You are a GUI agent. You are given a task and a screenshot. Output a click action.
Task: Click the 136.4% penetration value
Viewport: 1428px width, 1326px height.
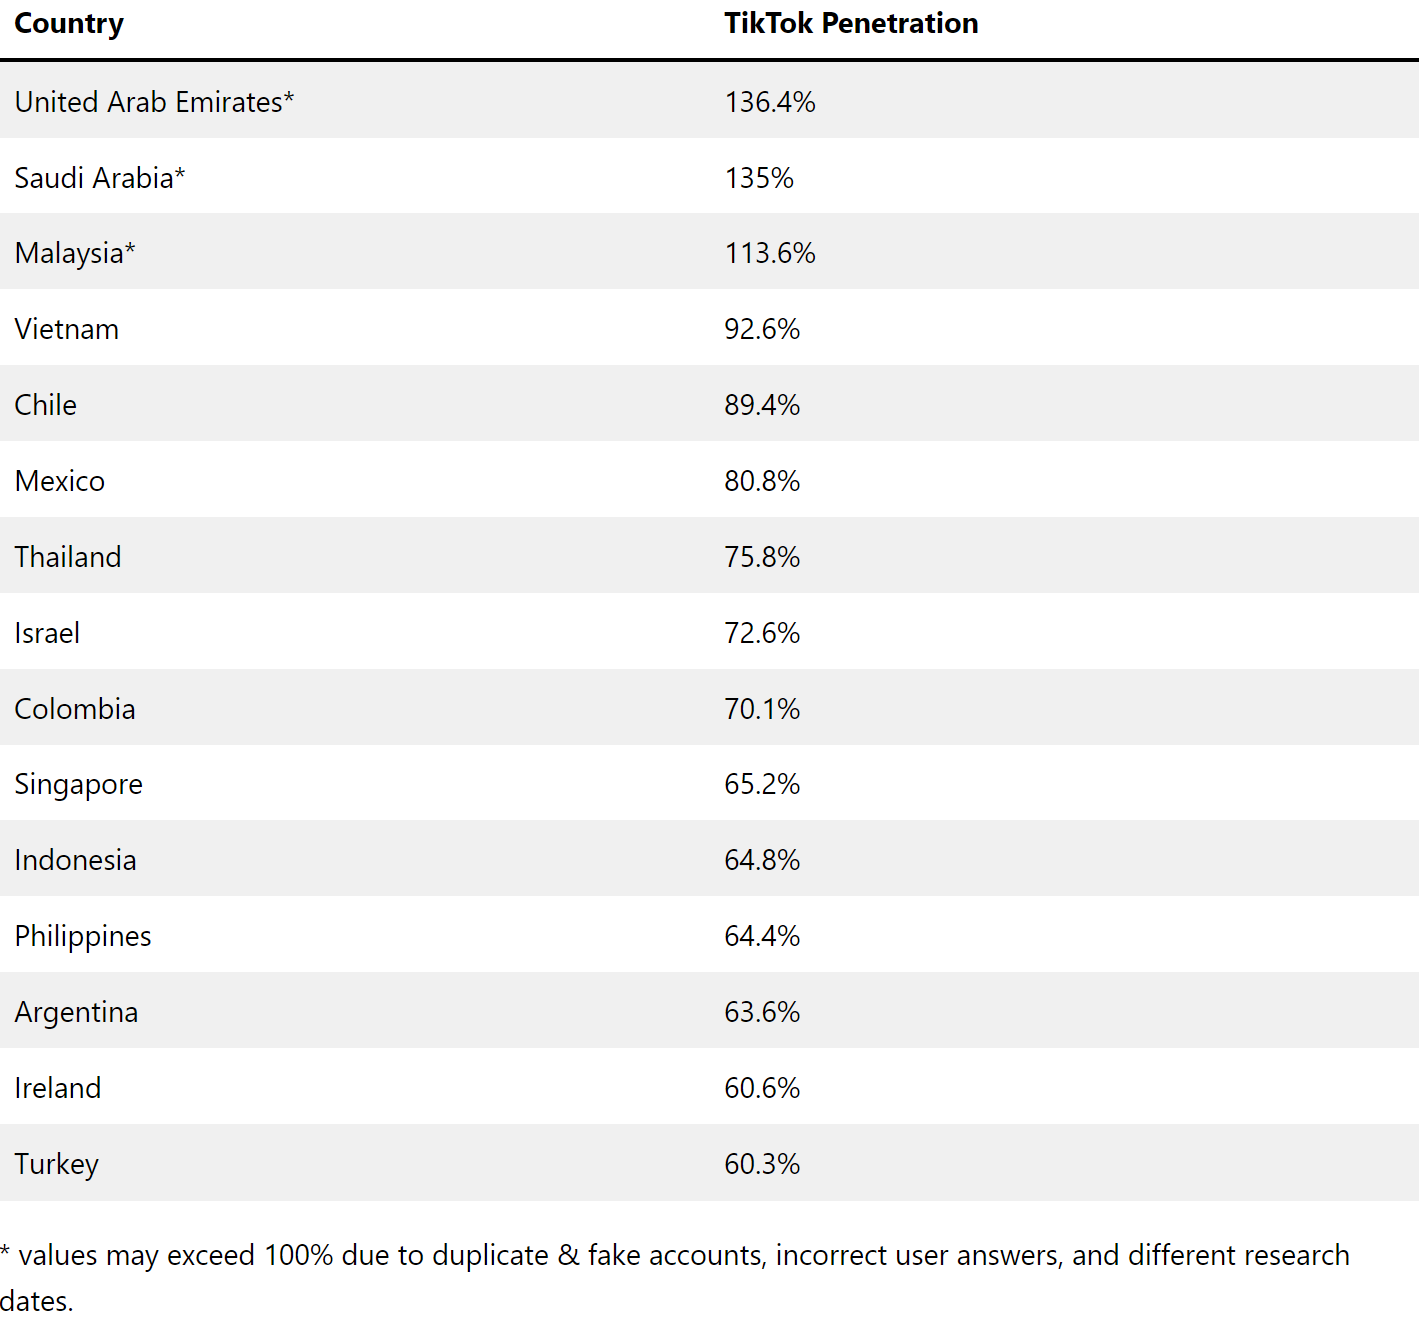pos(770,102)
